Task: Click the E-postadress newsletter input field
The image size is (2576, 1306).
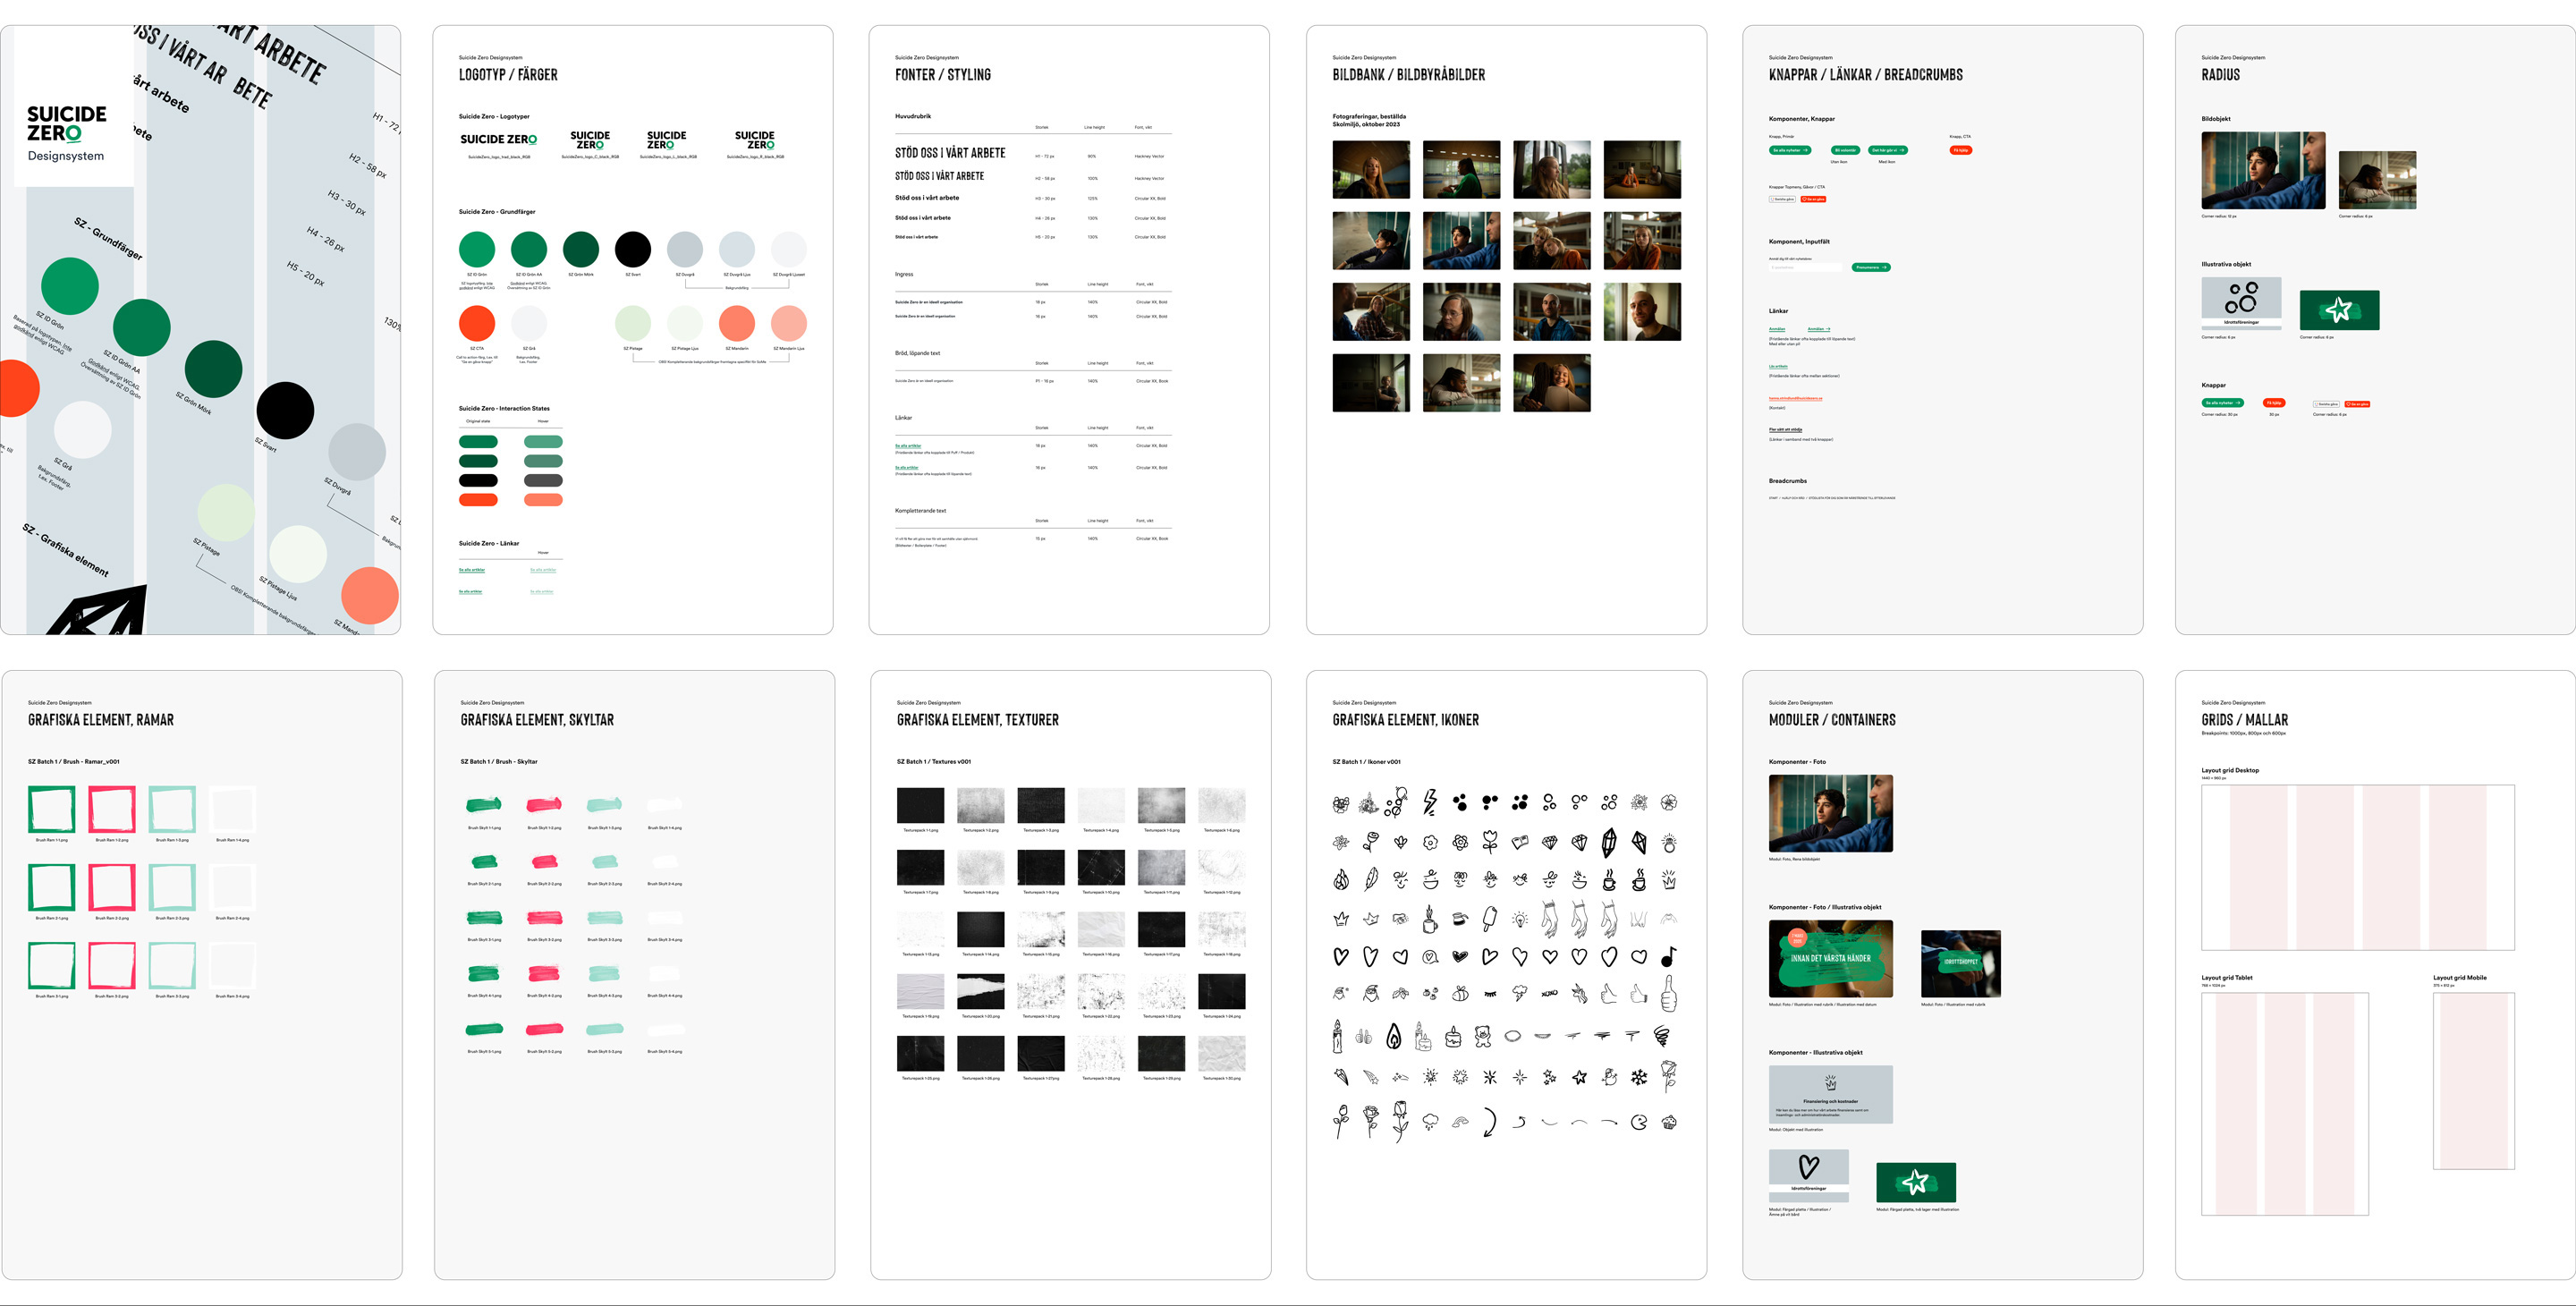Action: [1805, 267]
